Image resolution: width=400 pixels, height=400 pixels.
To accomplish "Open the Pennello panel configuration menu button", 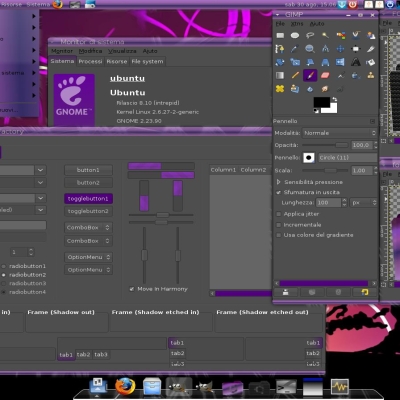I will pyautogui.click(x=373, y=121).
